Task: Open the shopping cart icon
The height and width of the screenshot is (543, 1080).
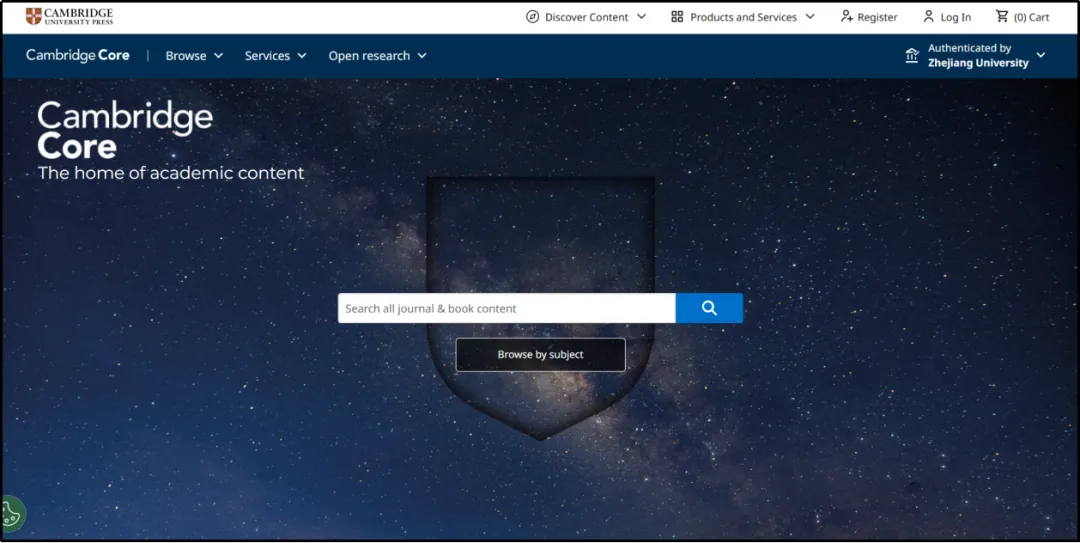Action: pyautogui.click(x=1002, y=17)
